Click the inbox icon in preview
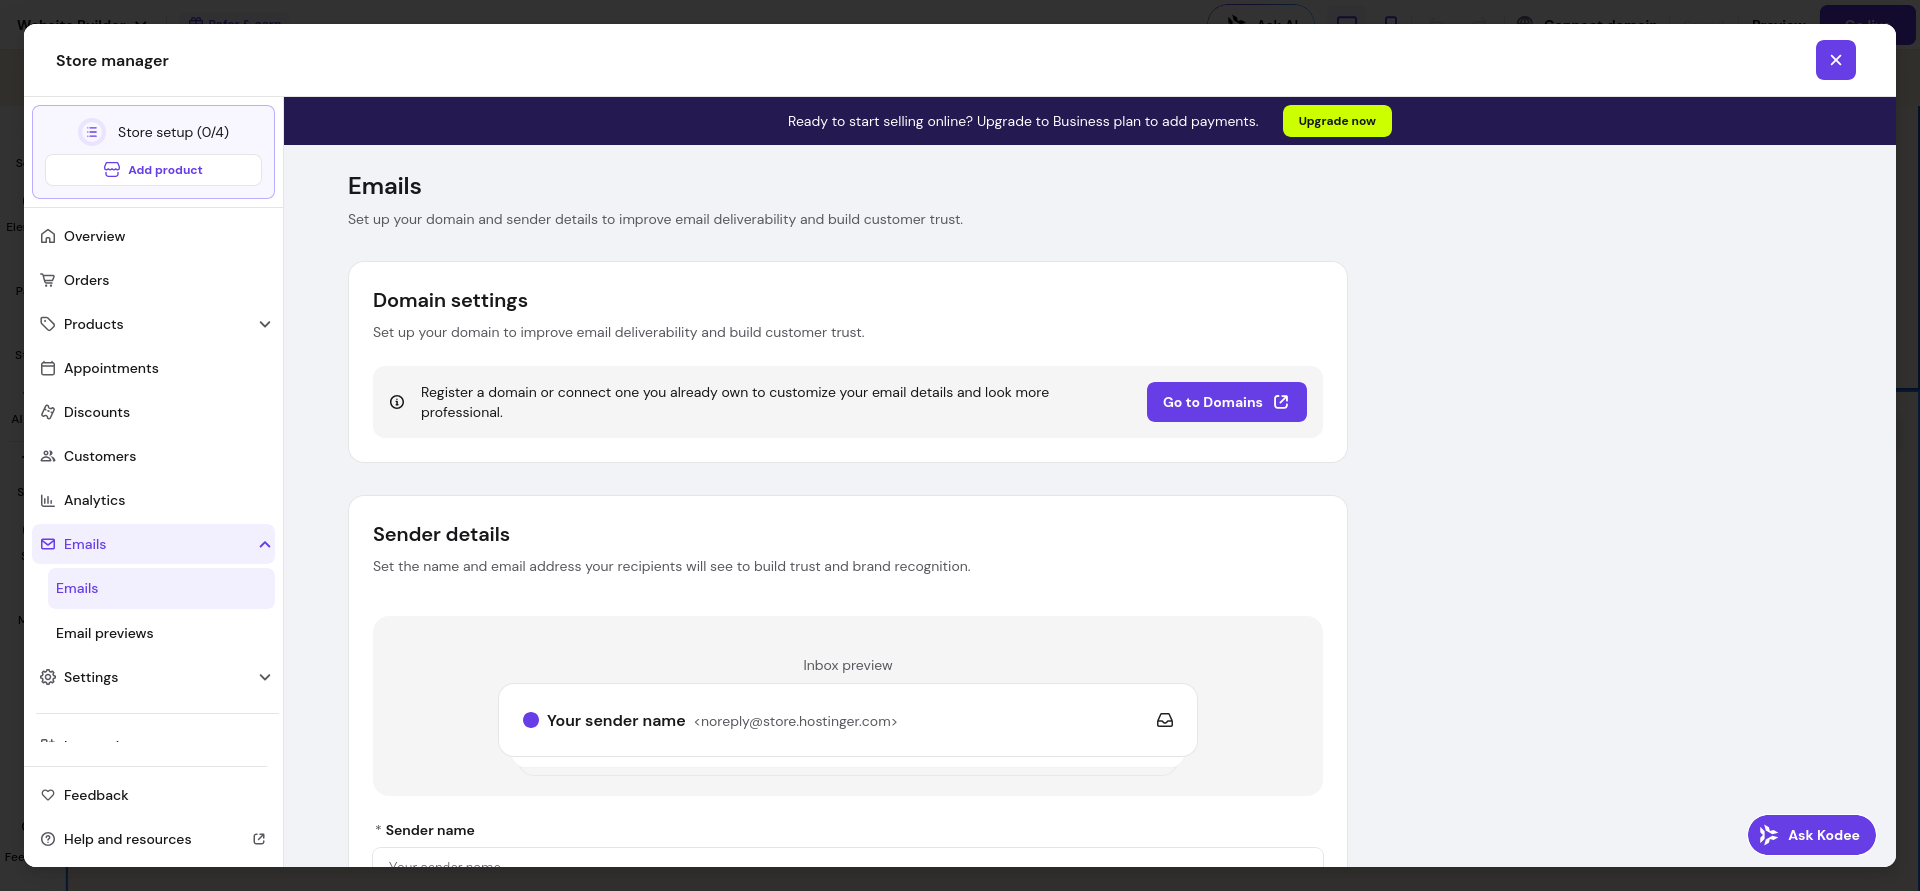The image size is (1920, 891). pos(1165,720)
